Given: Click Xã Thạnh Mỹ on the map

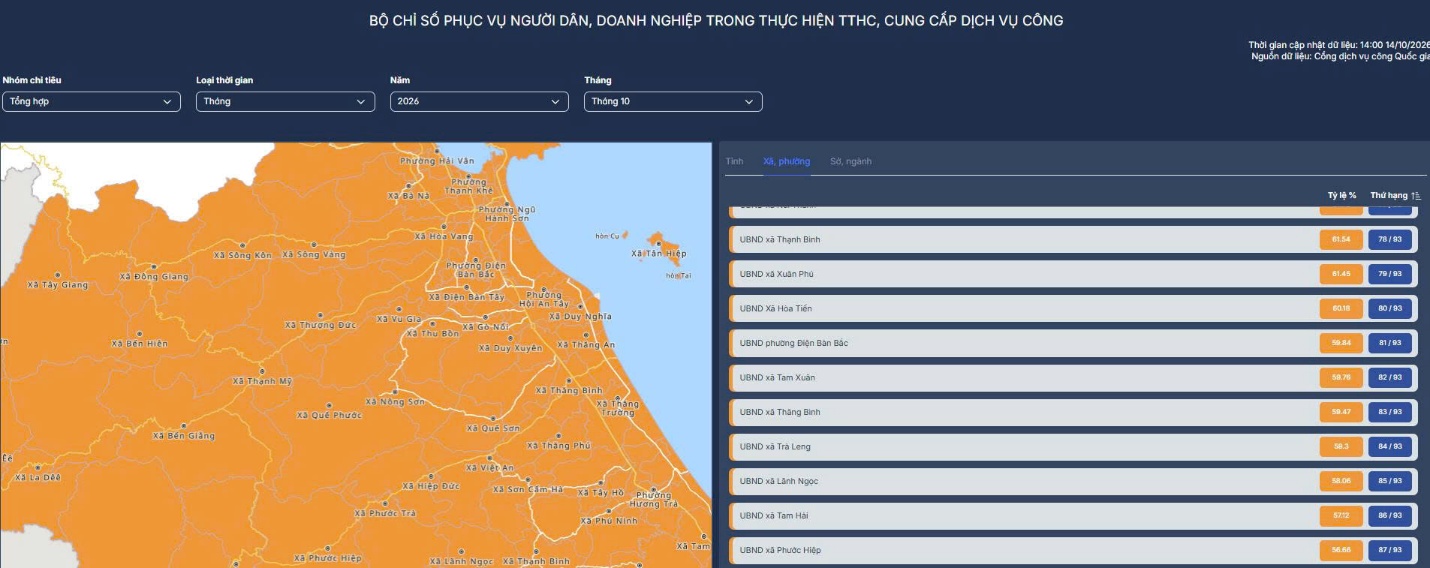Looking at the screenshot, I should 263,381.
